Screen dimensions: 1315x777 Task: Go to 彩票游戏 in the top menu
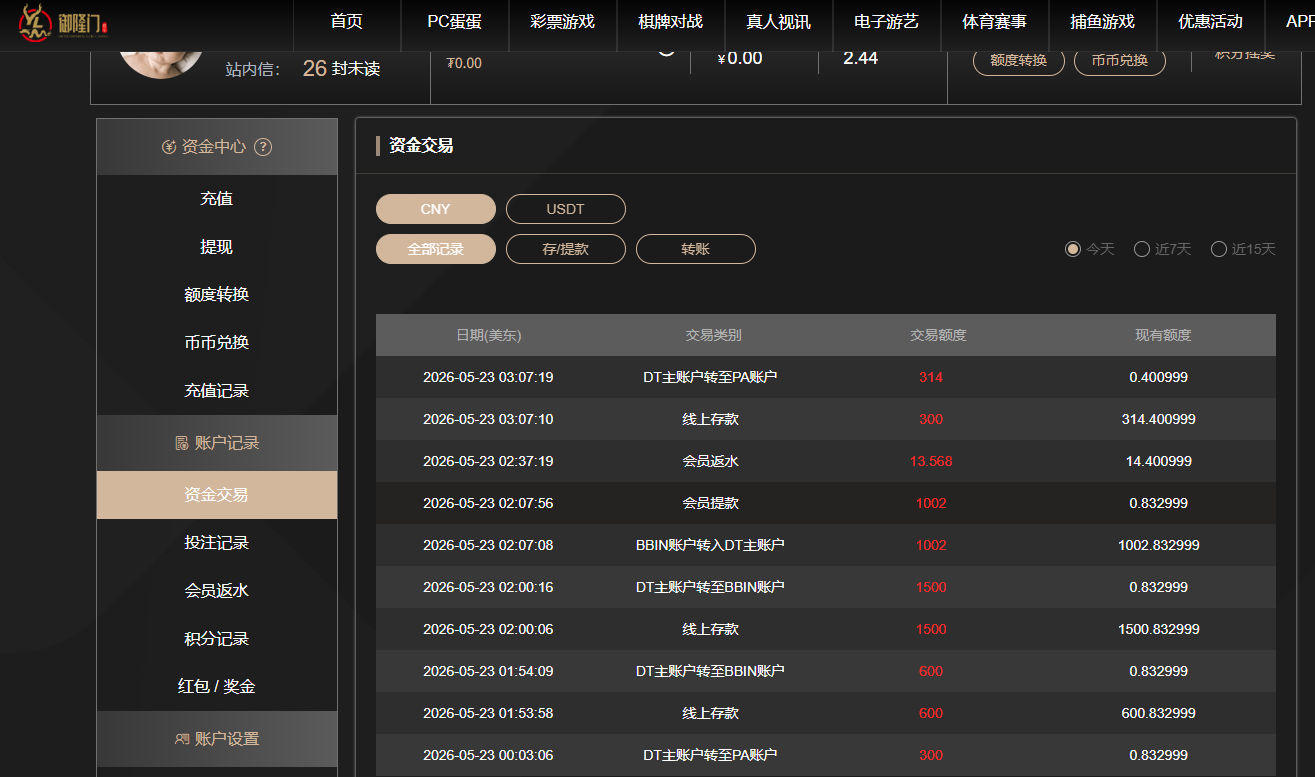[562, 22]
